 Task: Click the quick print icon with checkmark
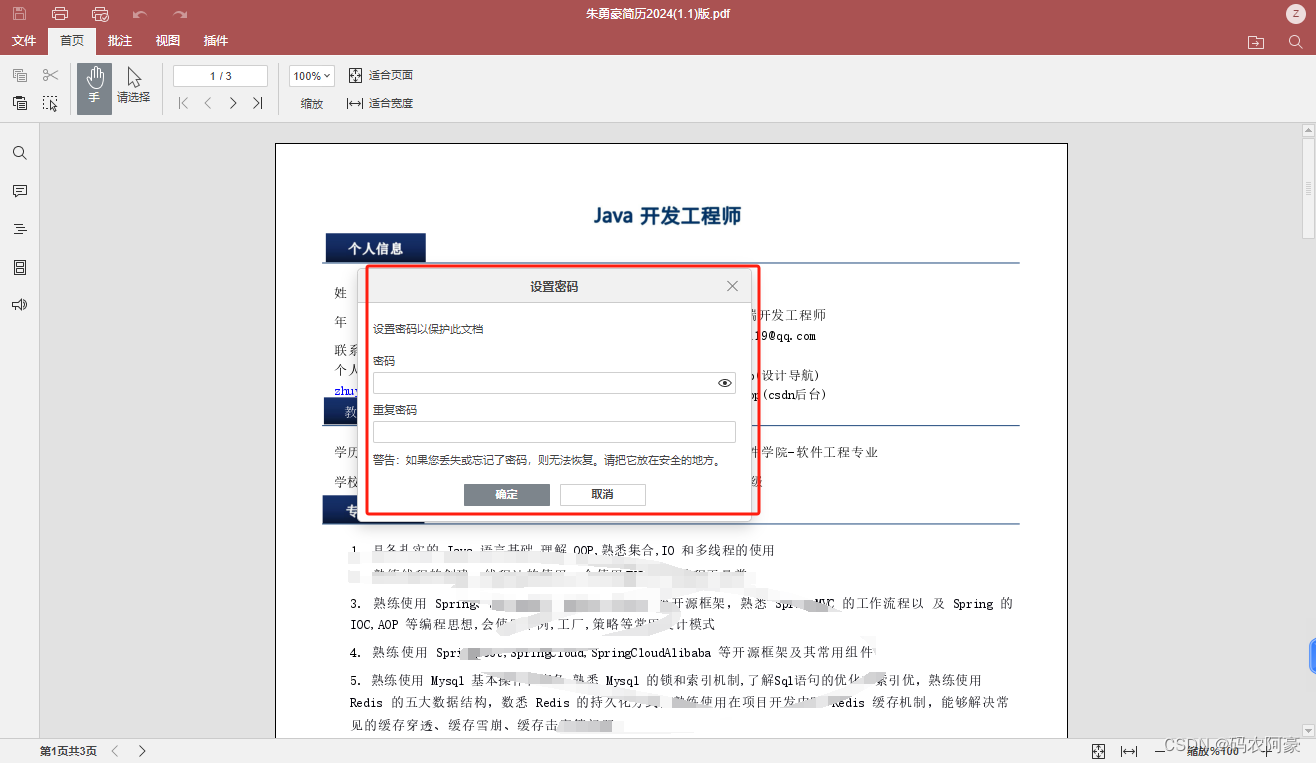[100, 14]
